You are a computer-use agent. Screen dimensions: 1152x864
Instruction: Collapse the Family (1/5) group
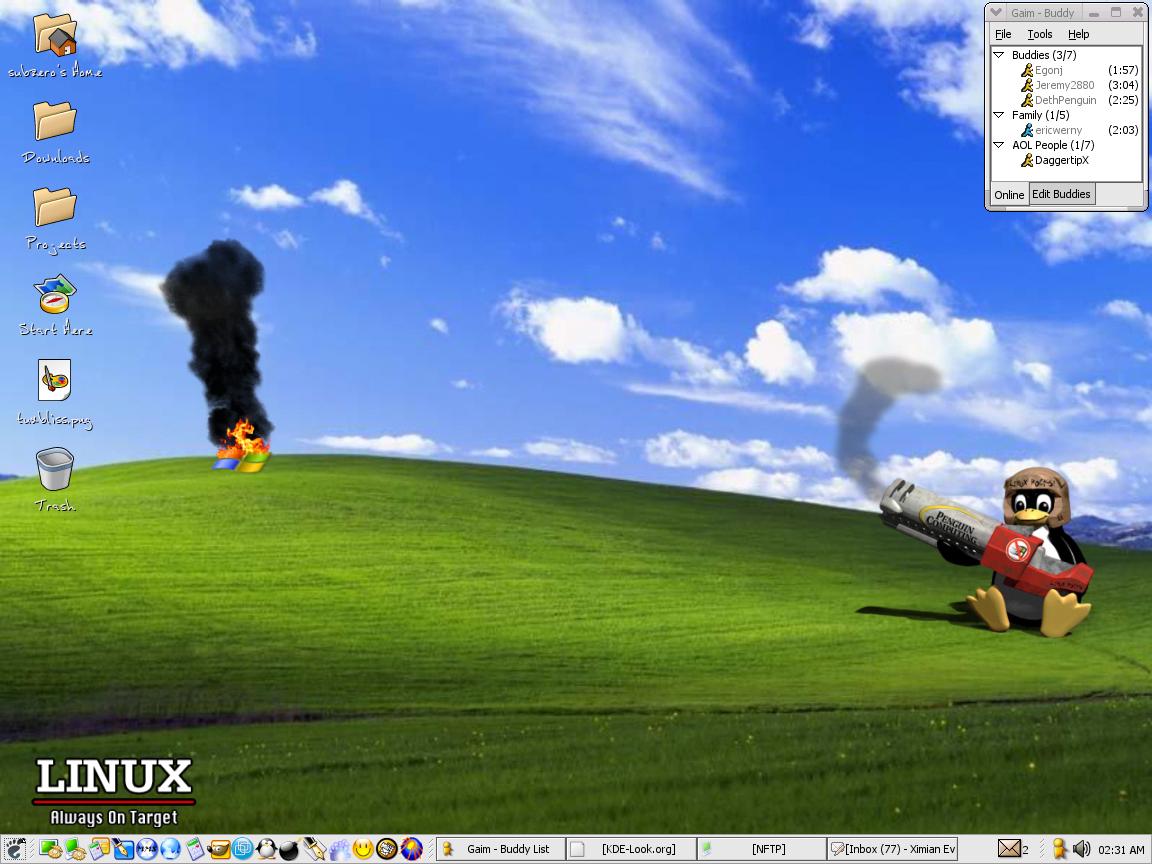coord(998,115)
